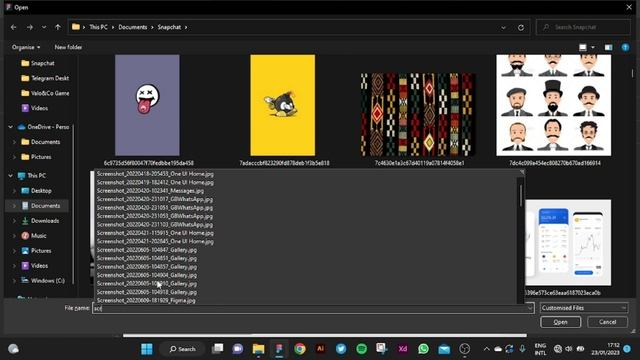The image size is (640, 360).
Task: Open Mail app from taskbar
Action: tap(444, 349)
